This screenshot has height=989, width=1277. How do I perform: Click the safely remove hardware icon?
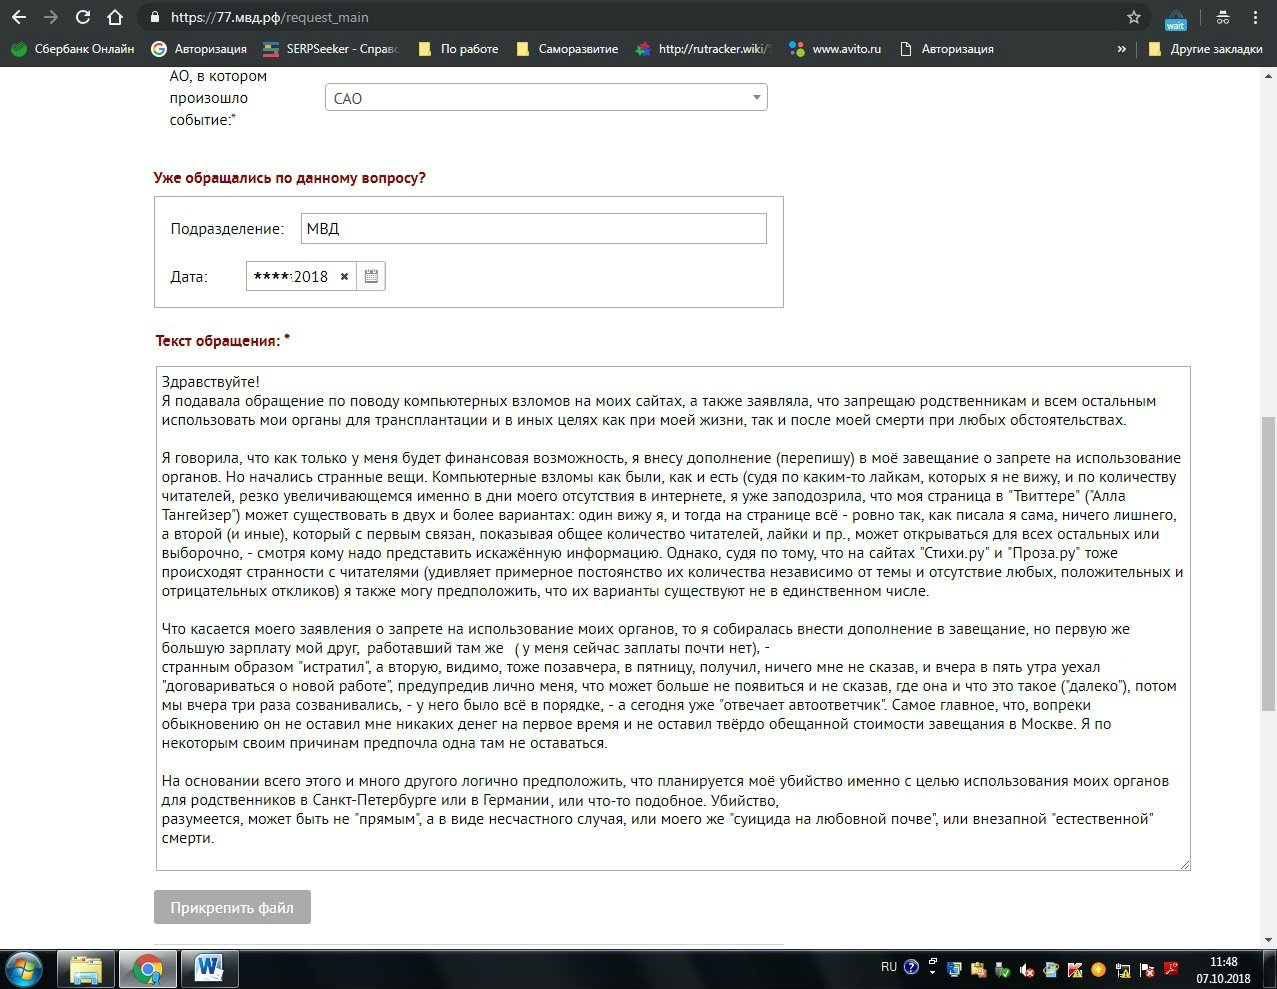pos(1002,969)
